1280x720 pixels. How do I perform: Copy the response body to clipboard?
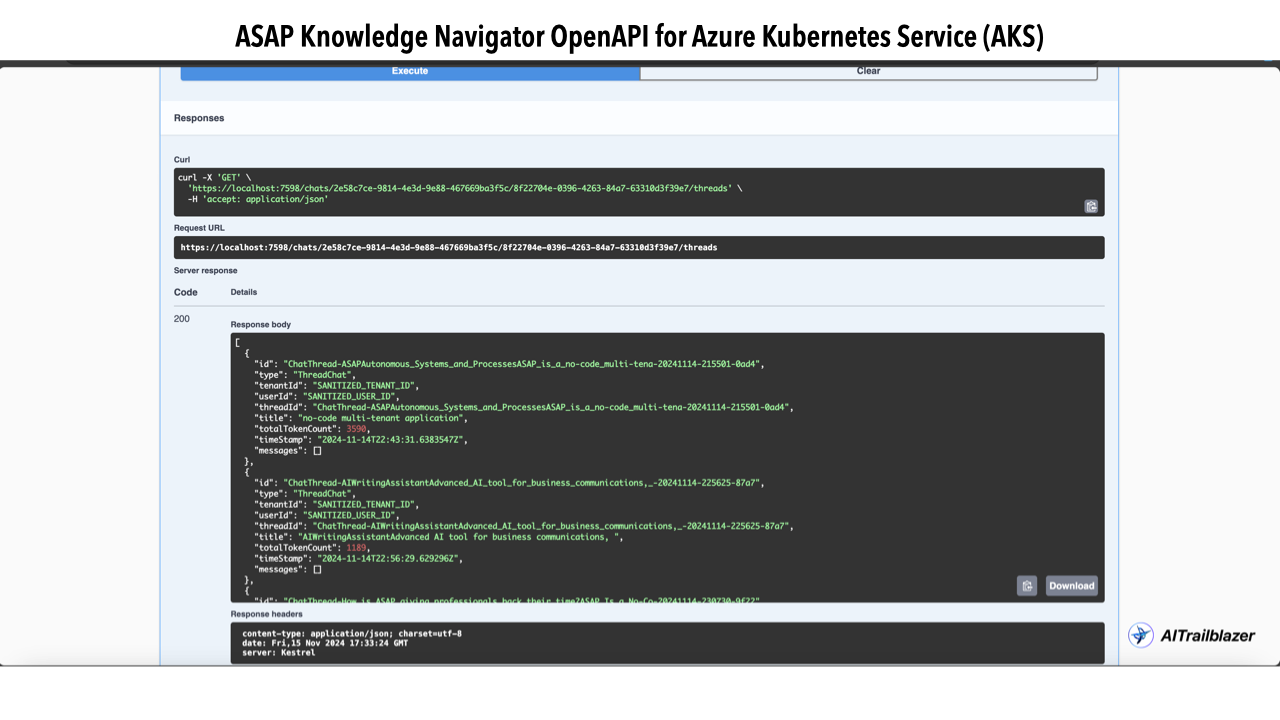(1027, 586)
